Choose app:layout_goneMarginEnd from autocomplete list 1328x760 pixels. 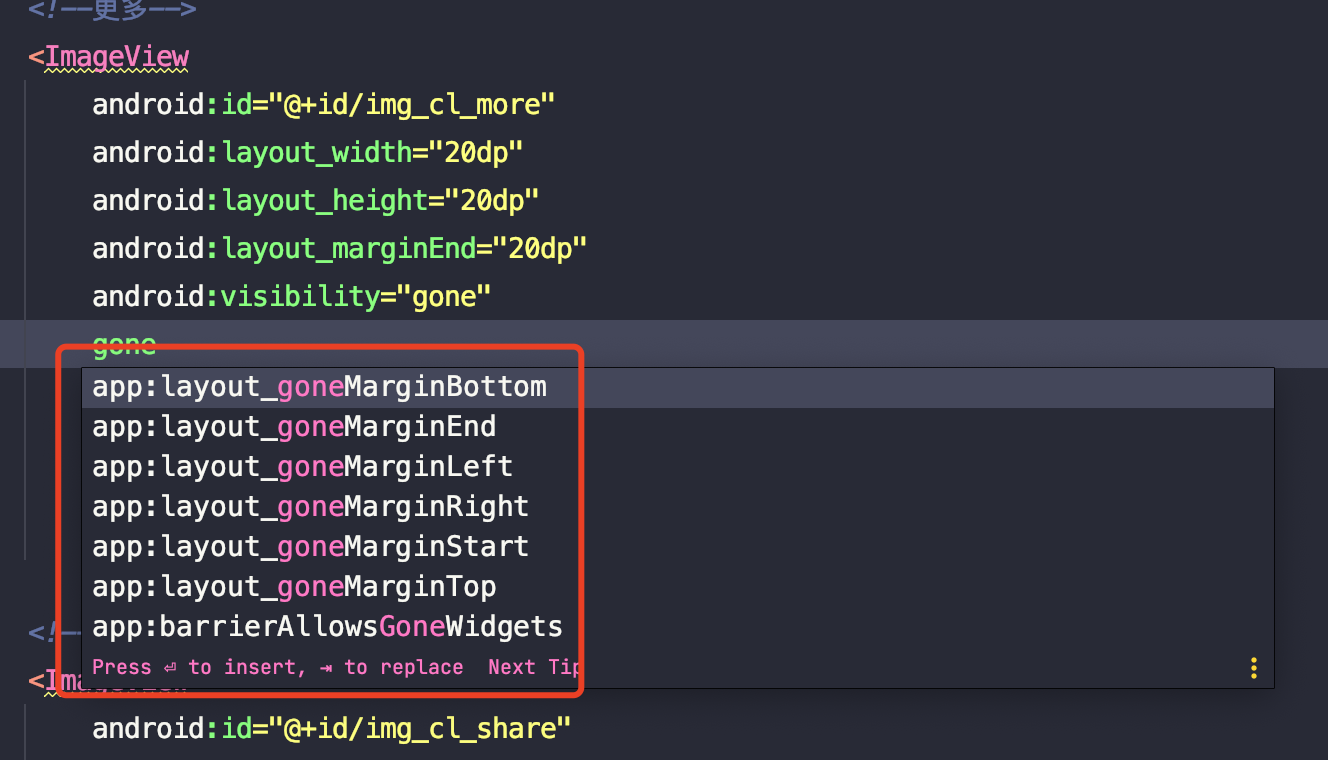click(677, 427)
